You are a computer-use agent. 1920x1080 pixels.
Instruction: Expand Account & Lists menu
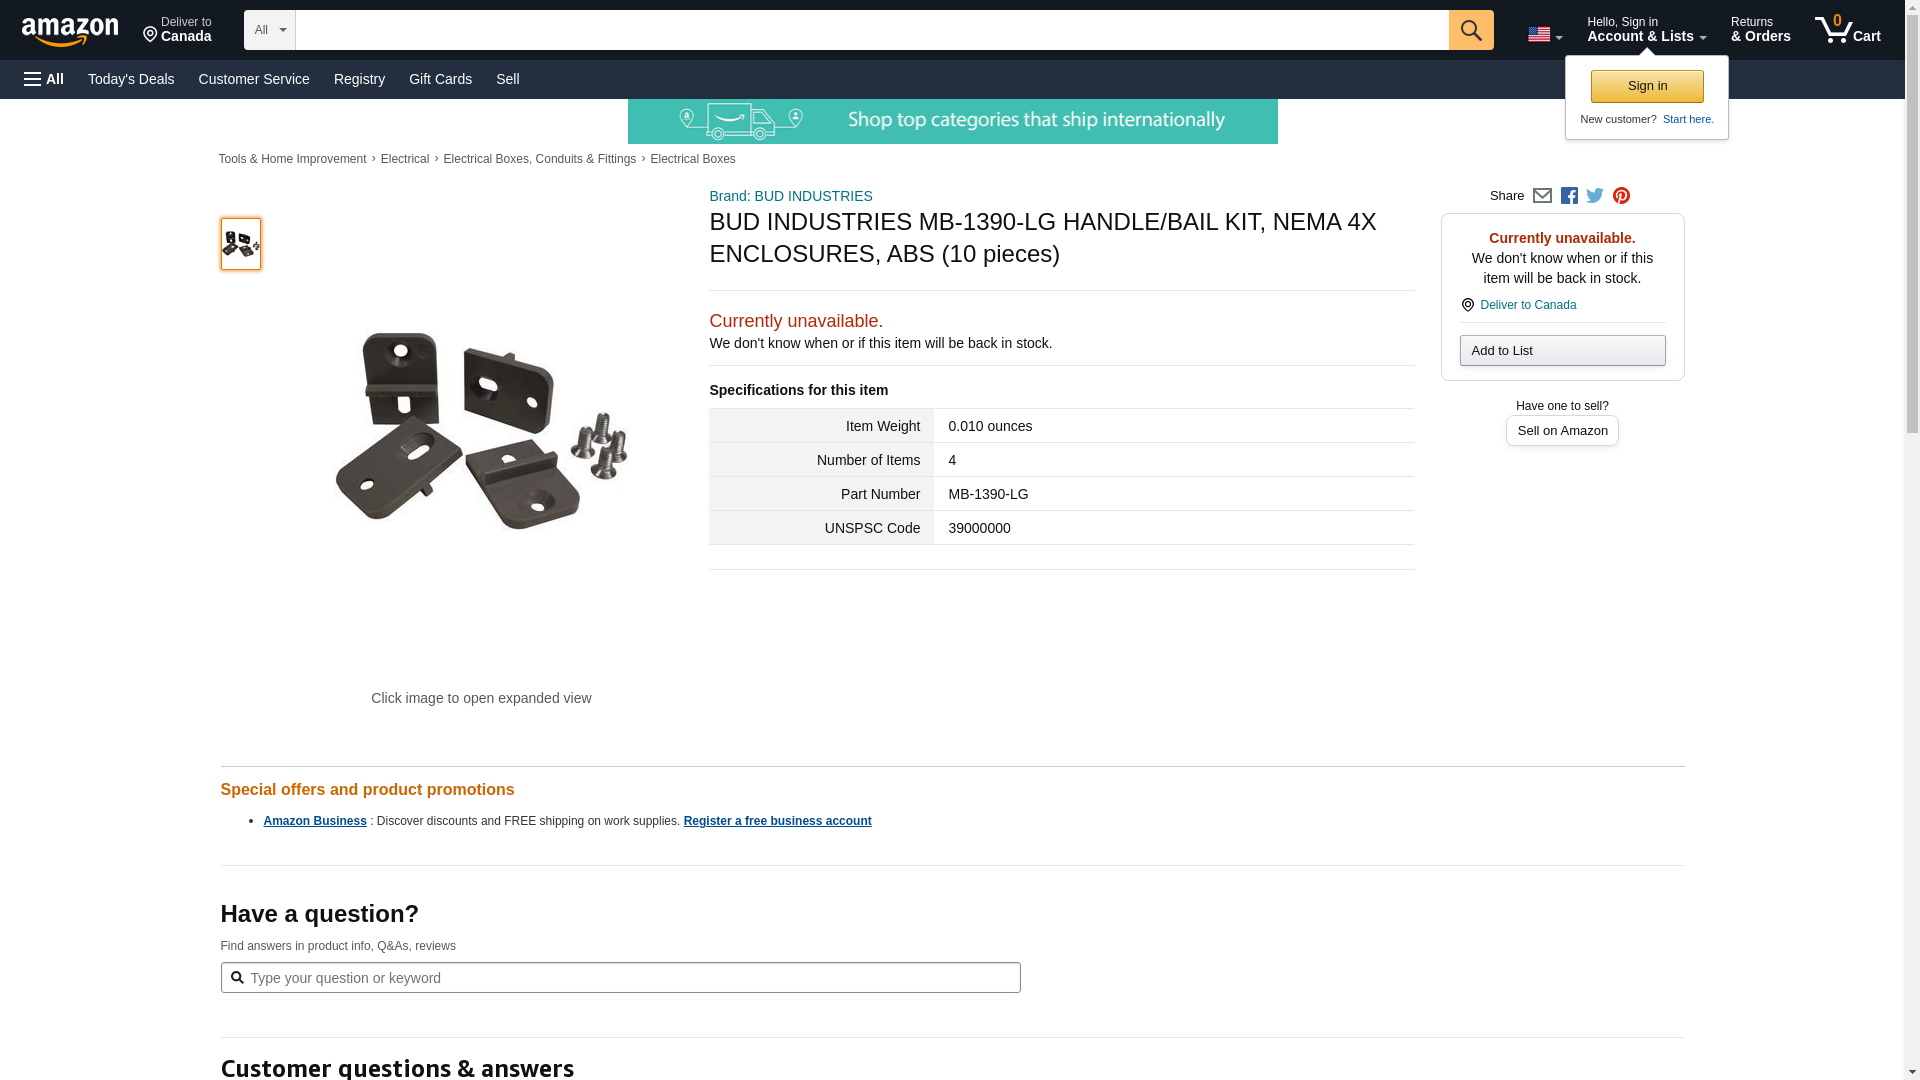[1646, 30]
